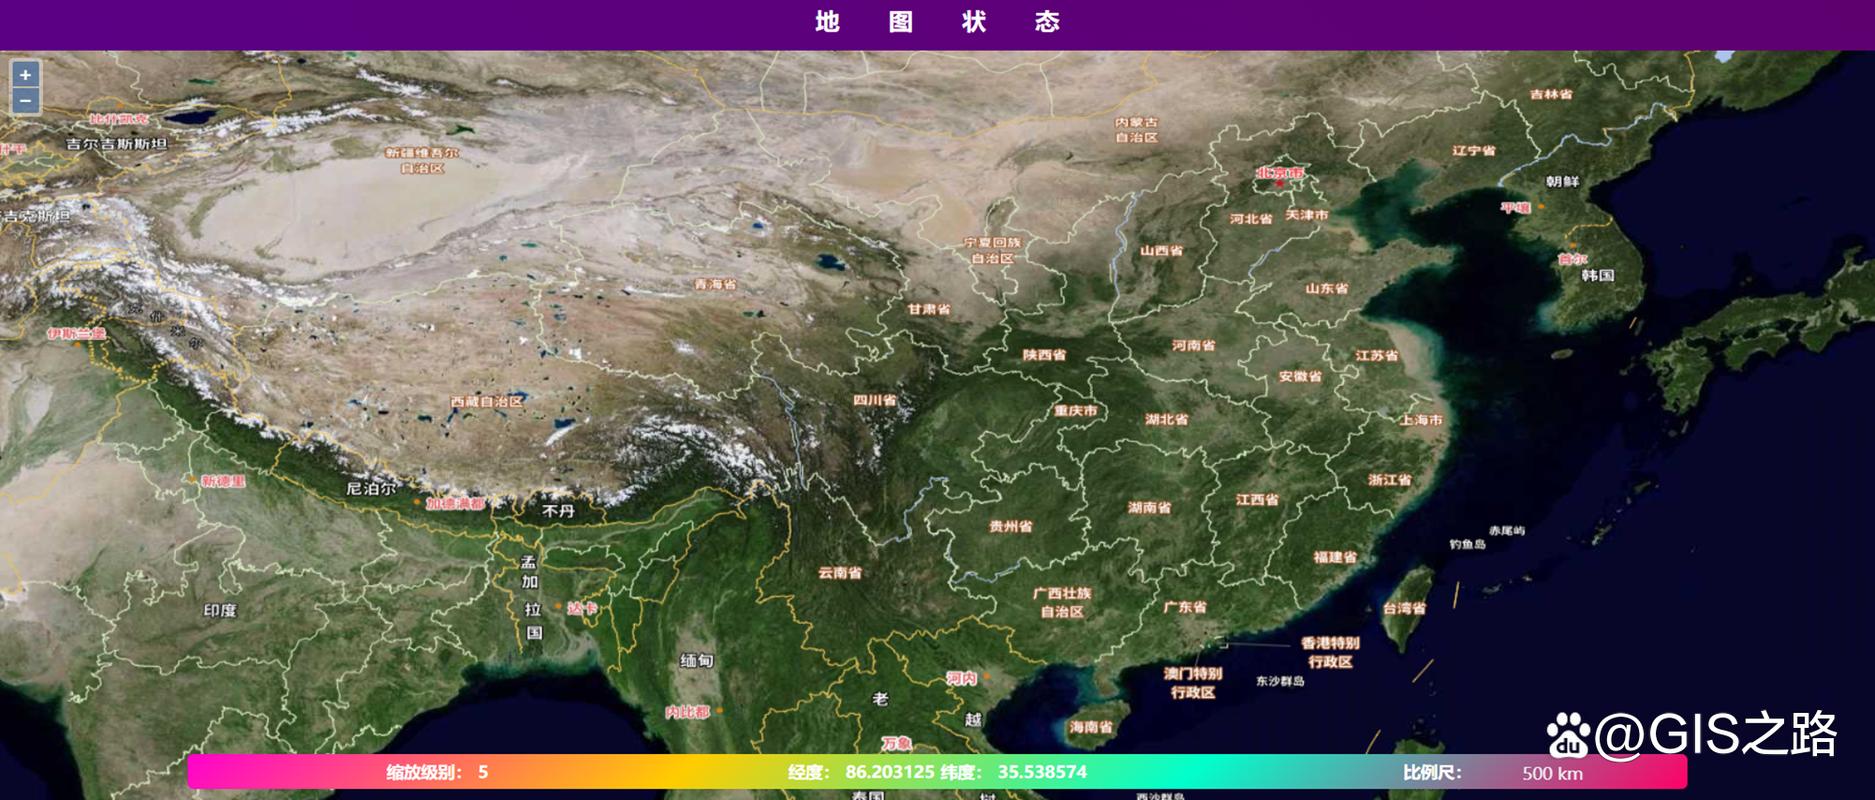The image size is (1875, 800).
Task: Click the 陕西省 map label
Action: pos(1044,355)
